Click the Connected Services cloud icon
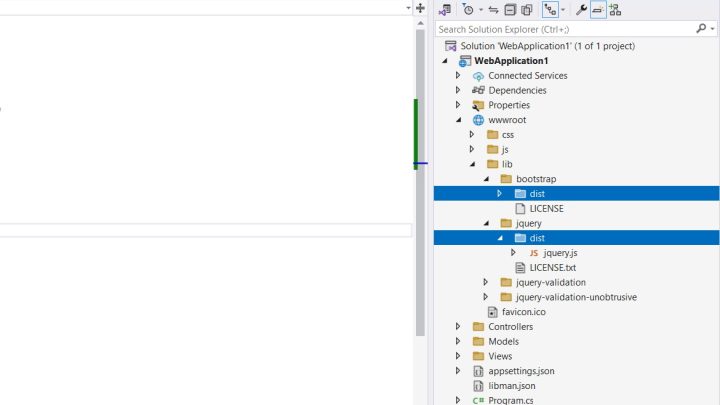The height and width of the screenshot is (405, 720). pos(478,76)
